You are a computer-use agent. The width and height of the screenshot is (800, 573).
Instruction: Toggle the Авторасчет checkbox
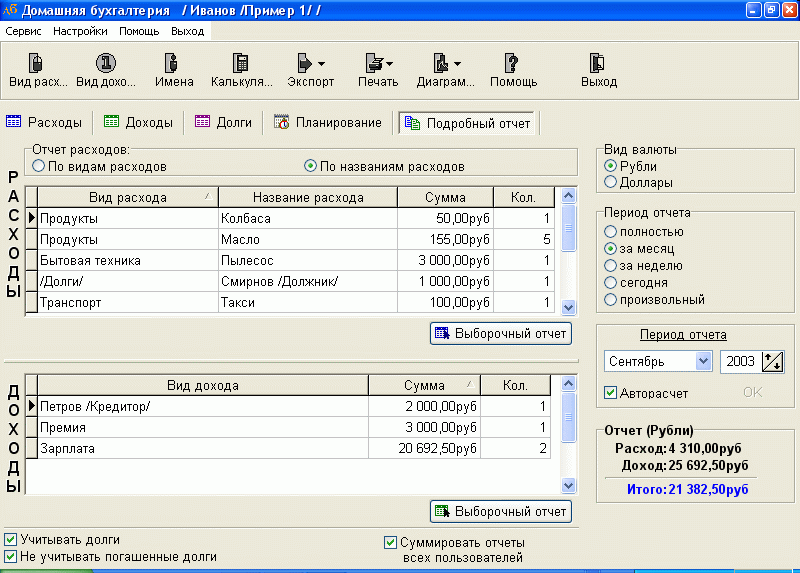pos(611,392)
